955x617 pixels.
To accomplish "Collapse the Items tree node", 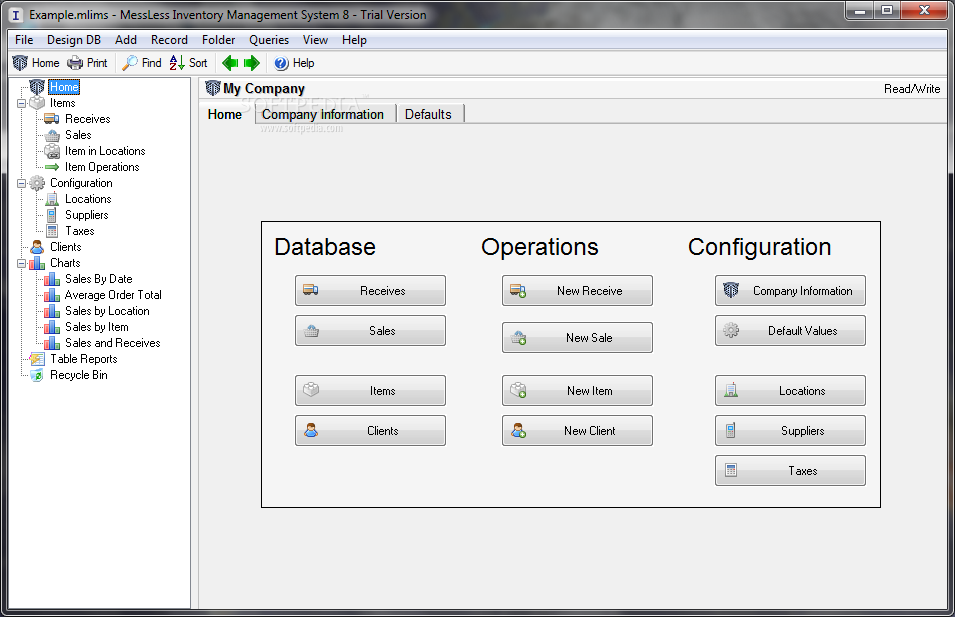I will coord(21,104).
